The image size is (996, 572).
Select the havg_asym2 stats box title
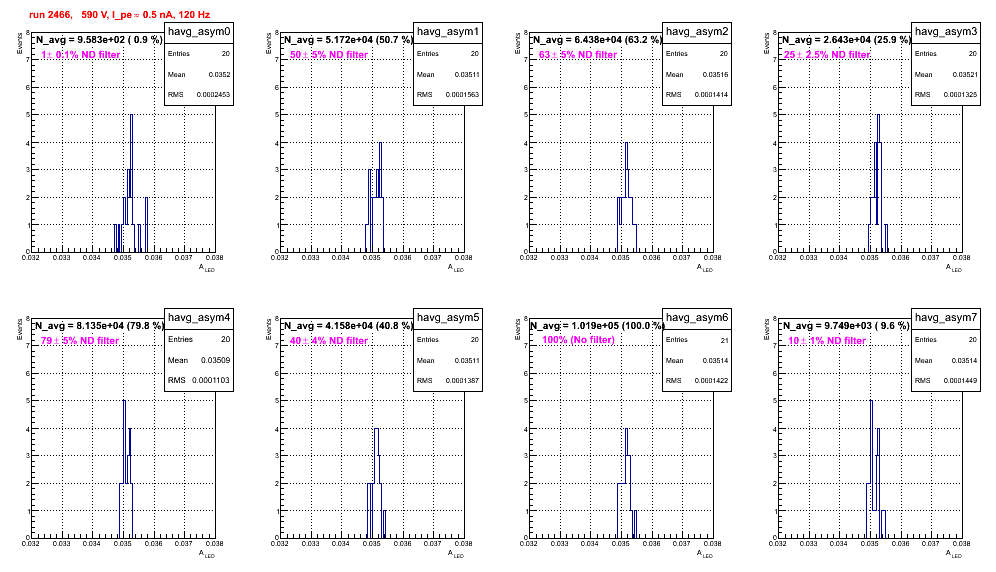pyautogui.click(x=697, y=32)
